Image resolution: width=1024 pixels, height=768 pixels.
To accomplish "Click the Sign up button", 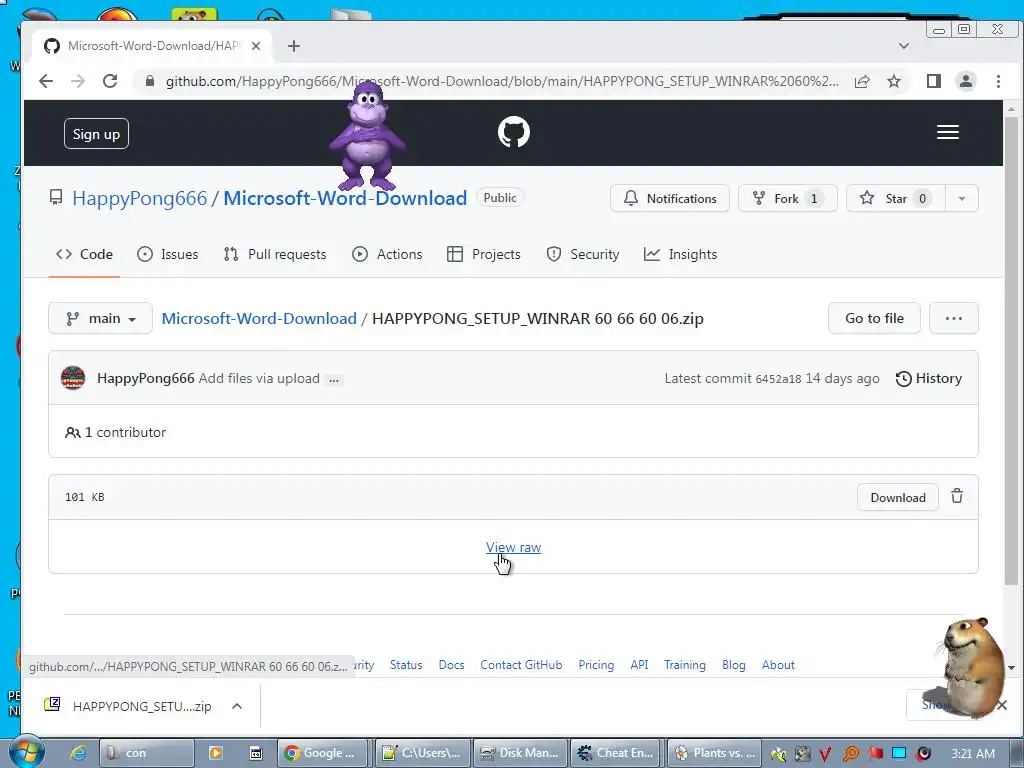I will coord(96,134).
